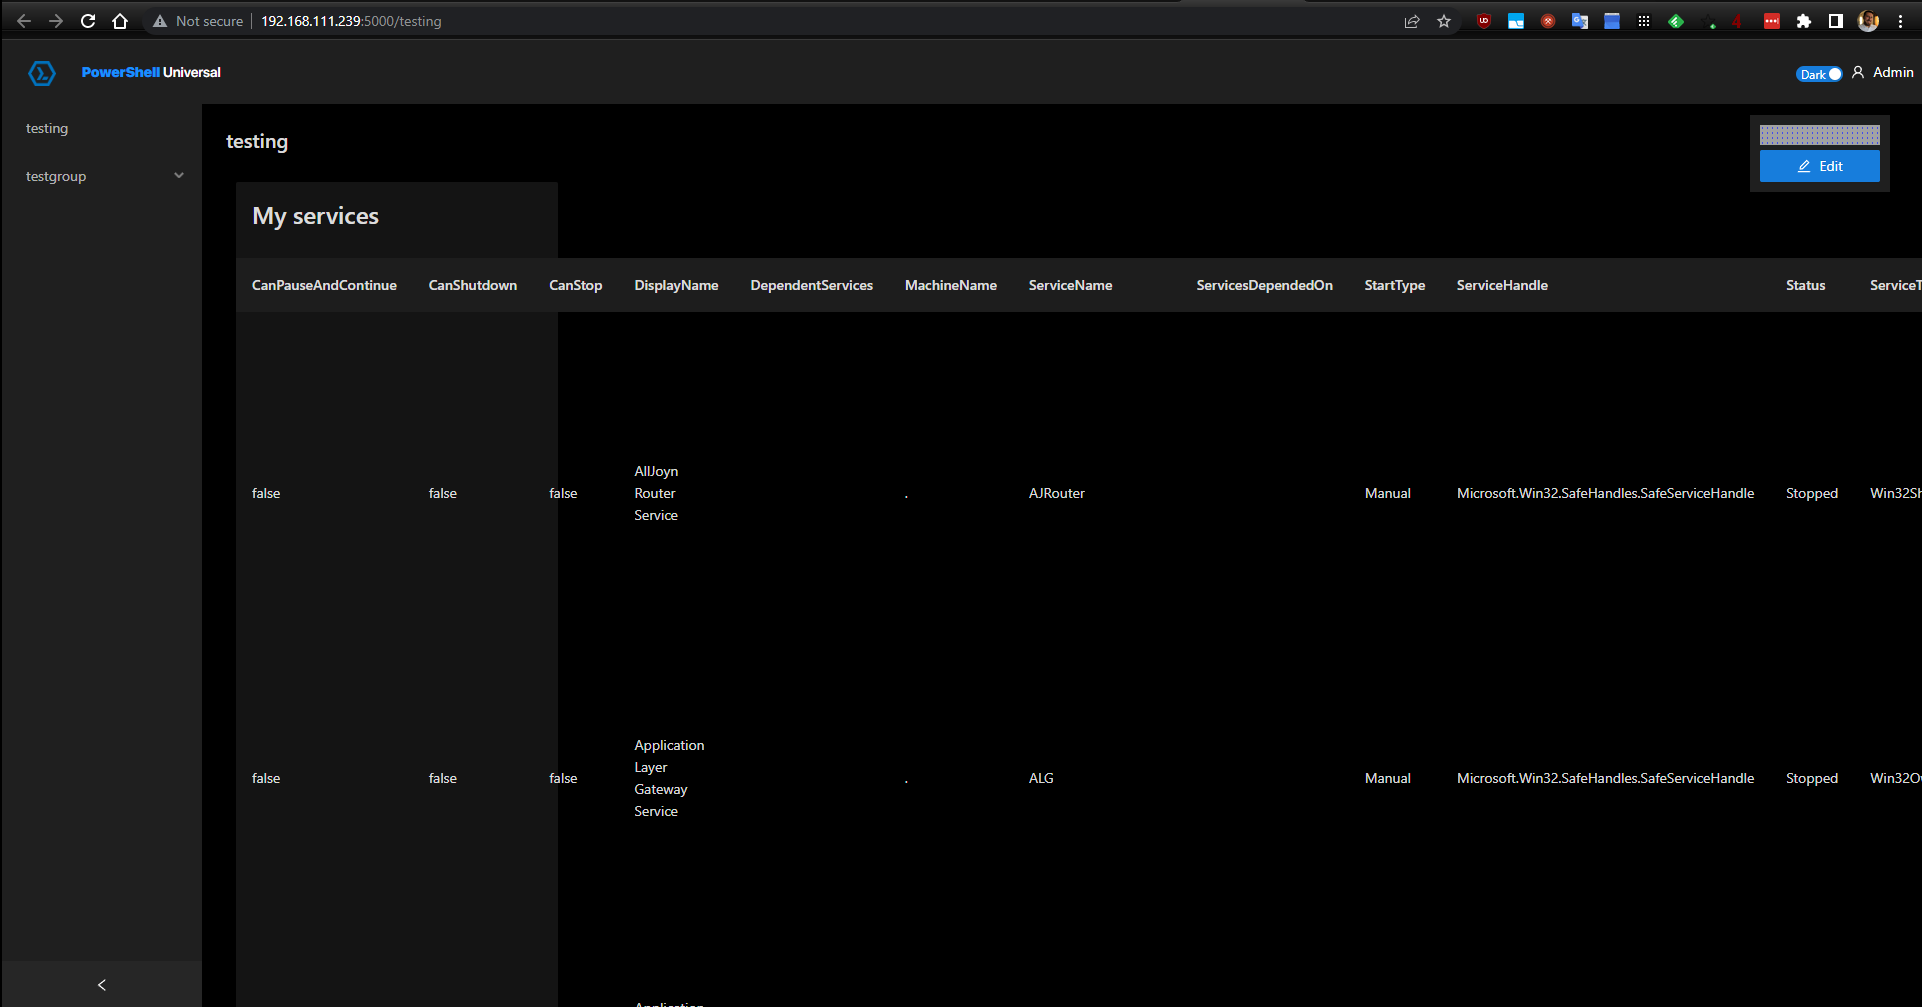Open the red tools extension icon
Screen dimensions: 1922x1007
pyautogui.click(x=1548, y=21)
